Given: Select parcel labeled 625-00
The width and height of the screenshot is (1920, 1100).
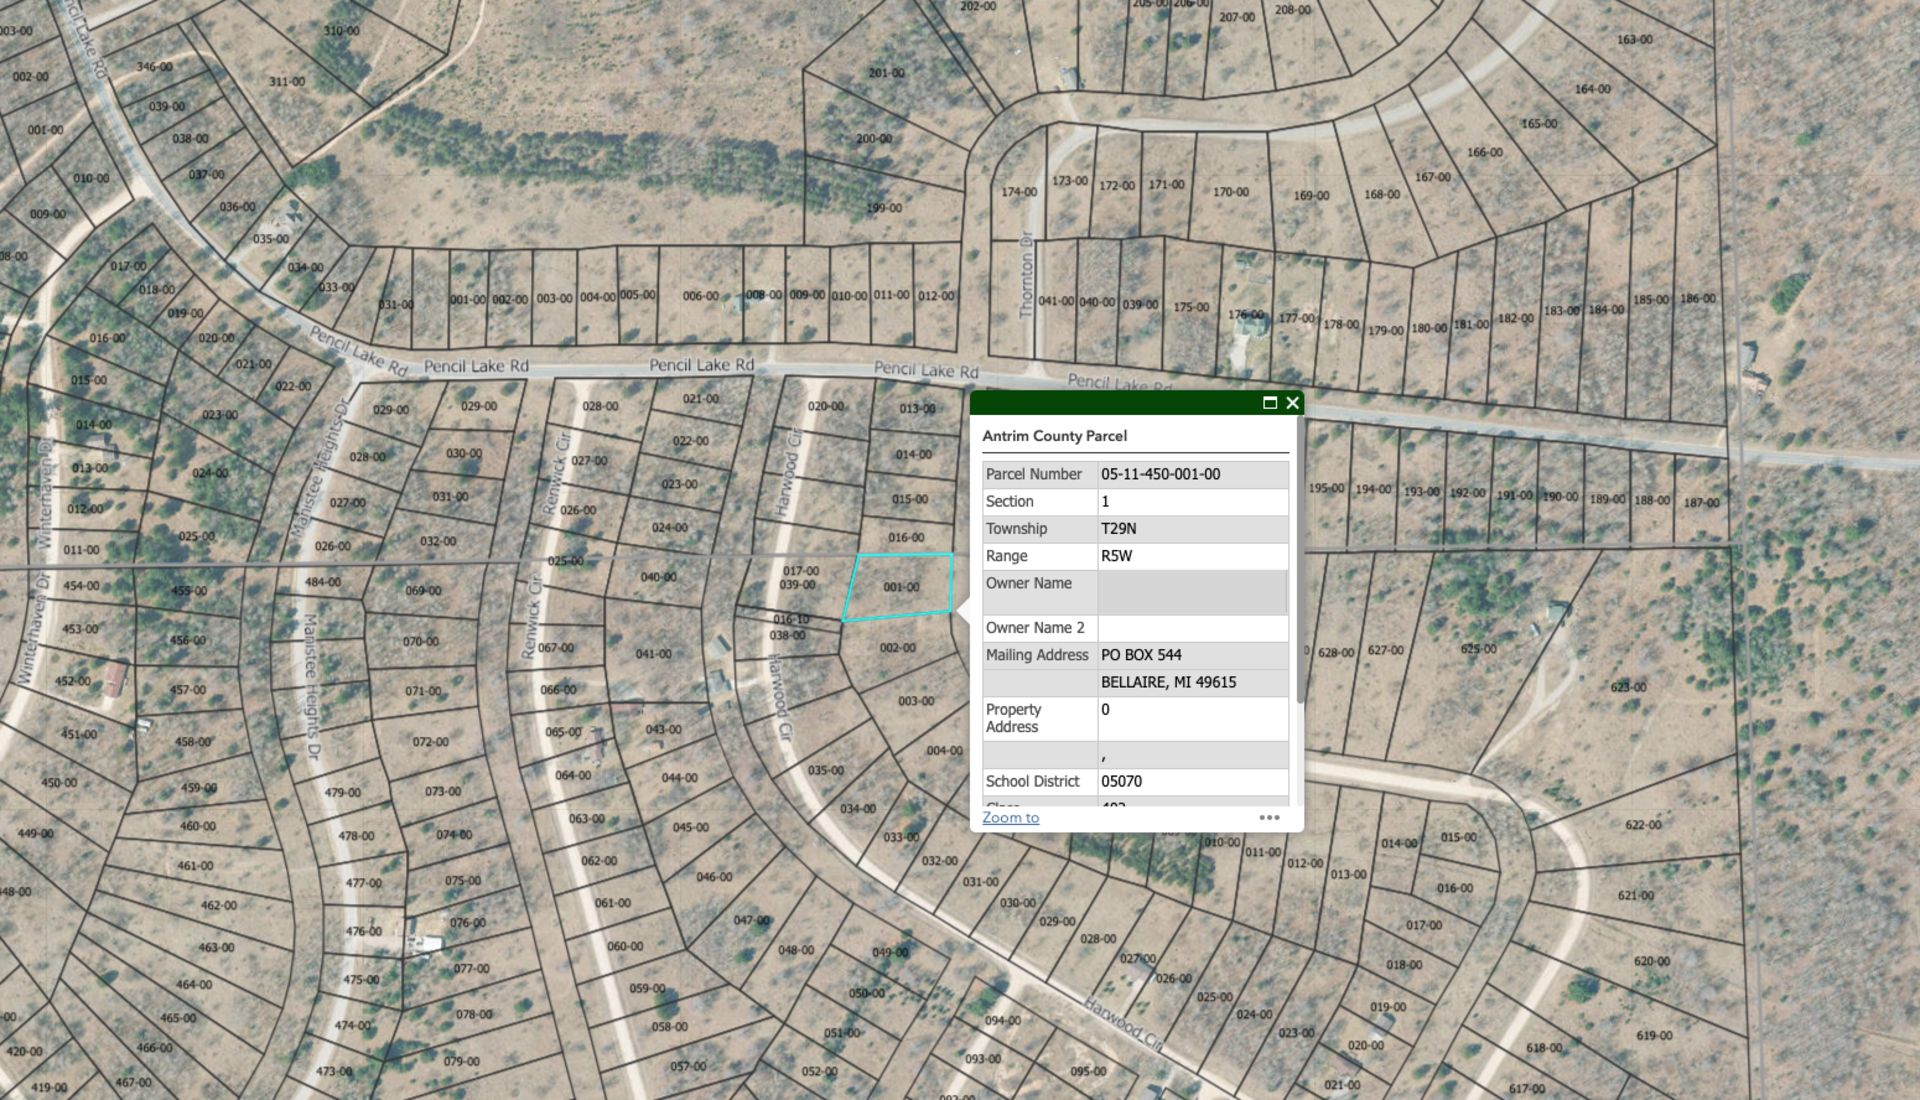Looking at the screenshot, I should (x=1478, y=649).
